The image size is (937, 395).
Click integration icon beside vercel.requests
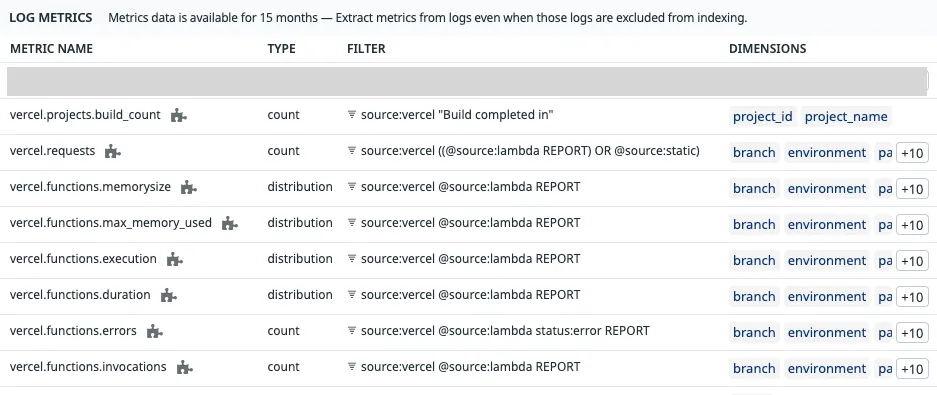(x=113, y=151)
